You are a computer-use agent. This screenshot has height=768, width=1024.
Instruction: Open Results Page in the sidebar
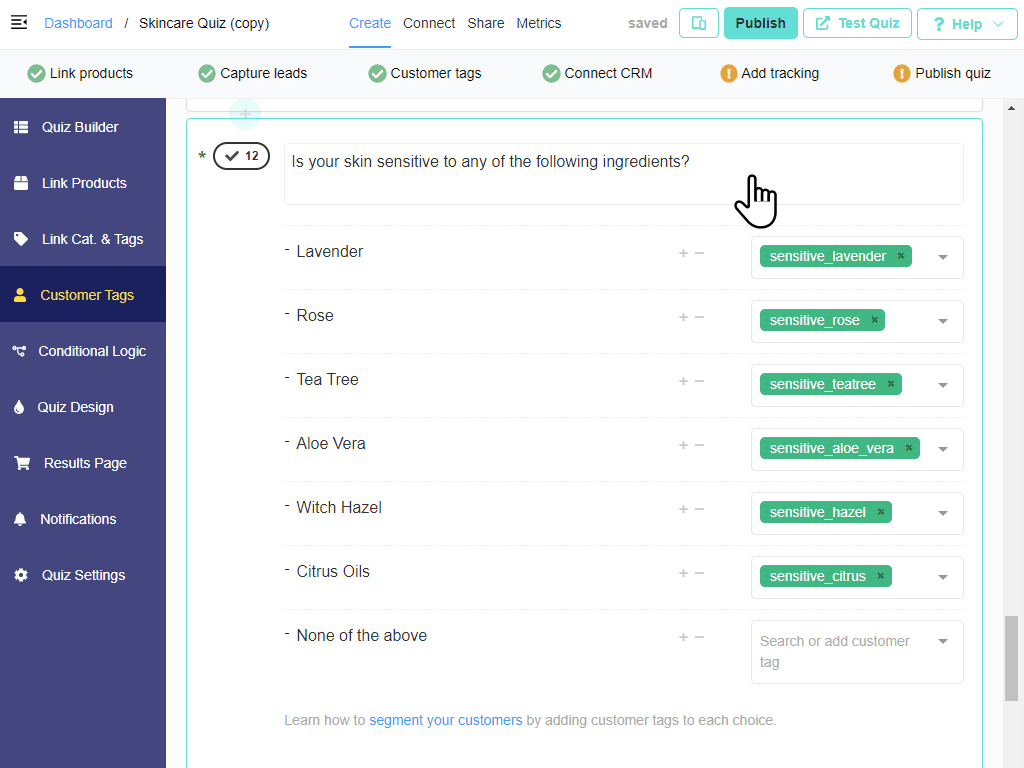click(x=83, y=463)
